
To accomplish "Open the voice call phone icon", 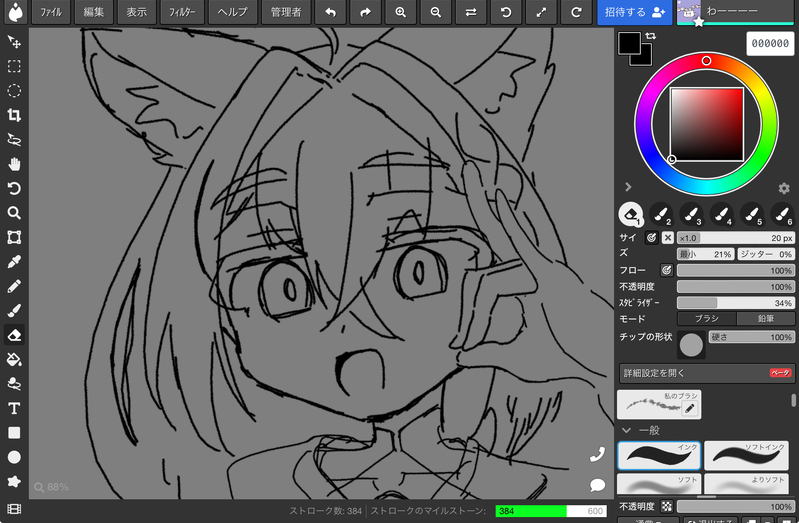I will tap(597, 454).
